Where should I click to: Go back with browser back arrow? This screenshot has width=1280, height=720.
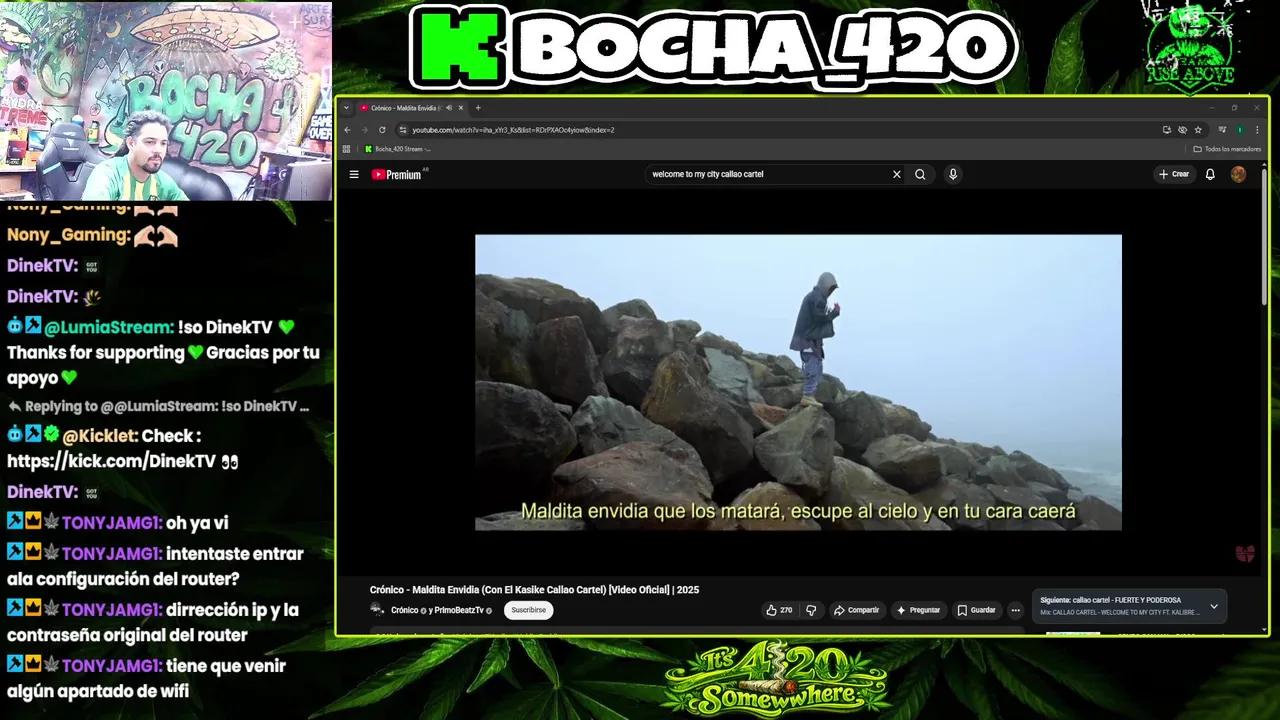coord(347,130)
